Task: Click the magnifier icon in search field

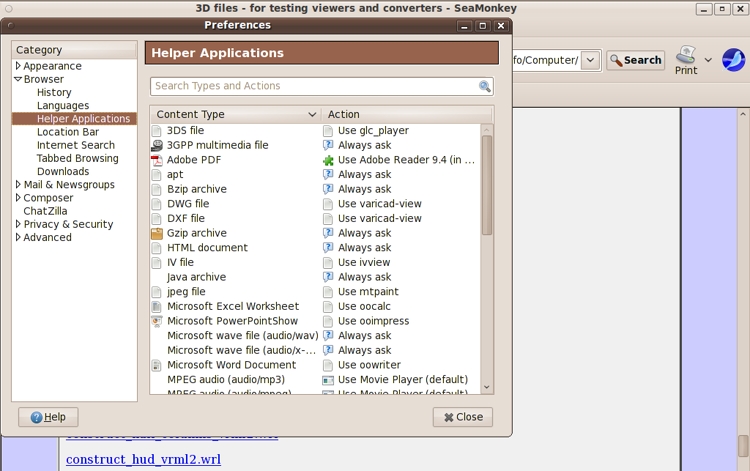Action: [x=485, y=87]
